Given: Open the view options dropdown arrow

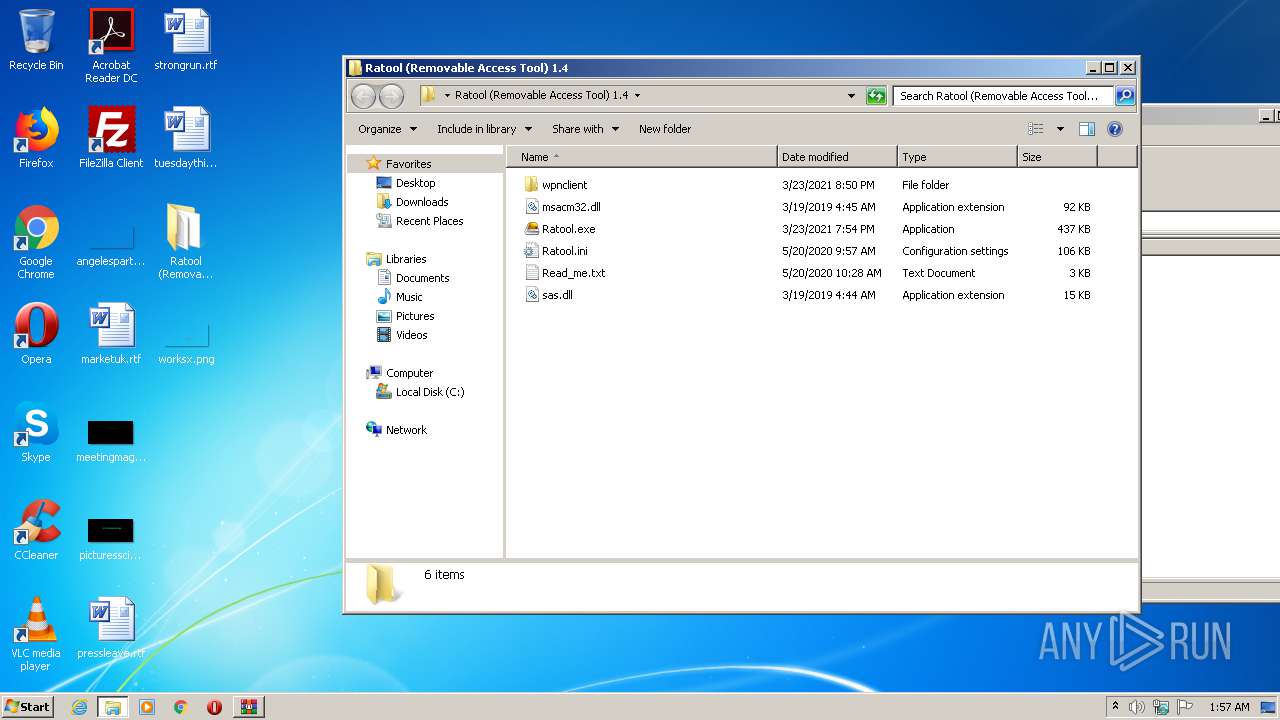Looking at the screenshot, I should [x=1060, y=129].
